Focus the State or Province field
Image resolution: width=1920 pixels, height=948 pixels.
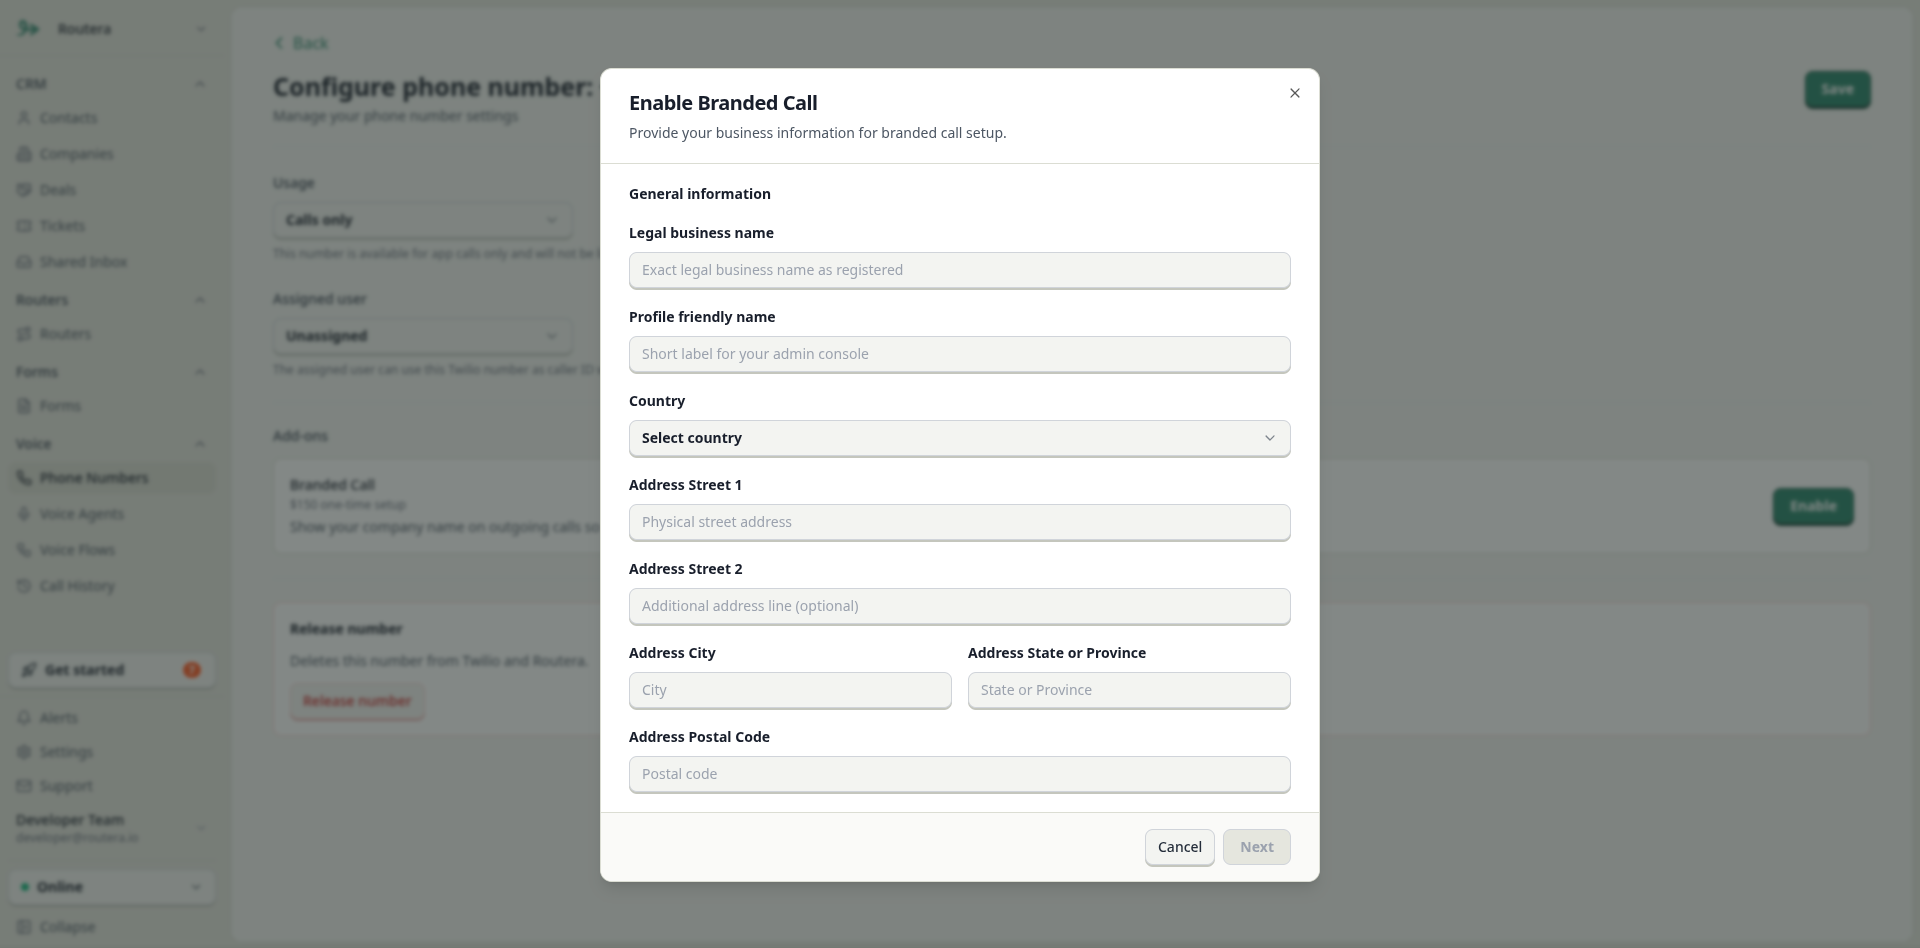[x=1129, y=690]
